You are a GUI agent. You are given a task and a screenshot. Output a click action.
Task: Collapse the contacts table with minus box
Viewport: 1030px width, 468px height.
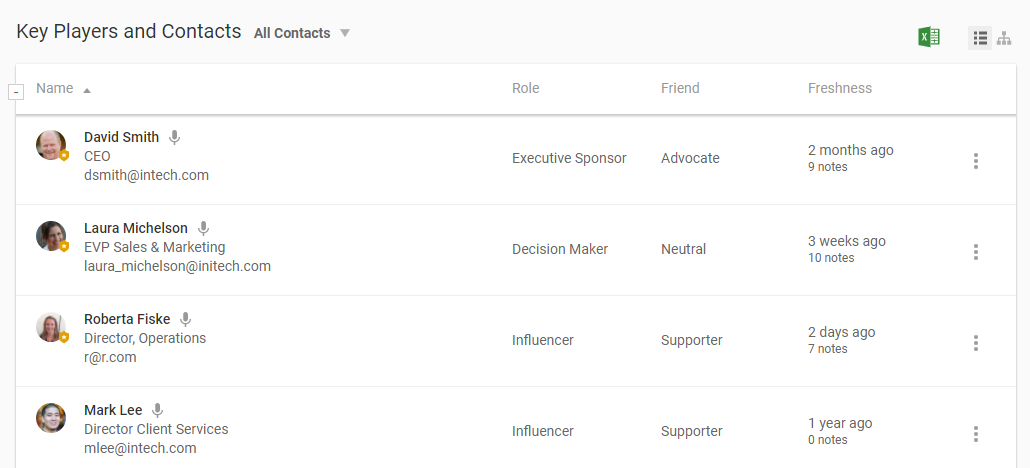coord(16,92)
